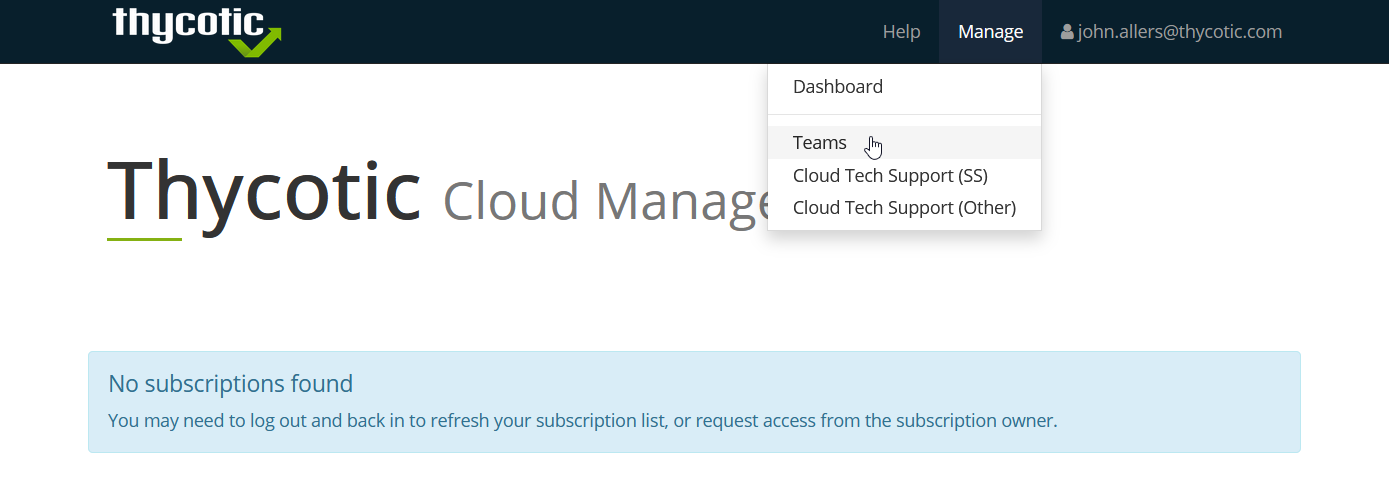Click the green checkmark arrow under the logo
The width and height of the screenshot is (1389, 497).
255,44
